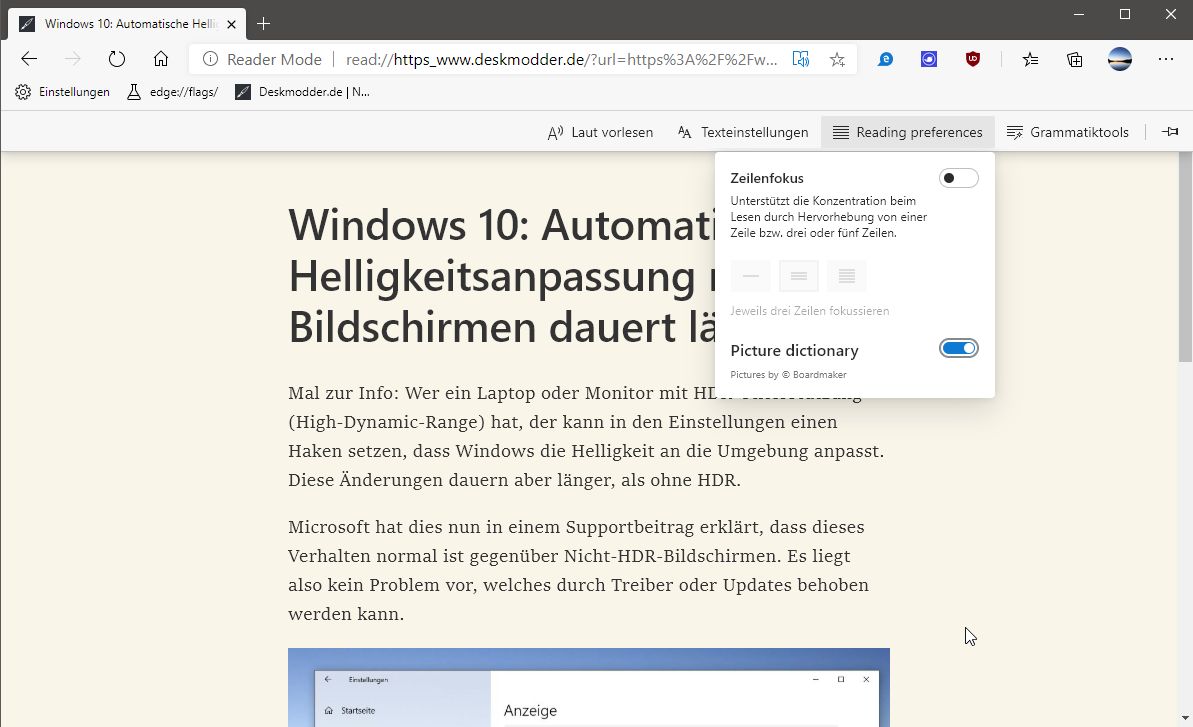Click the Pictures by Boardmaker text
The height and width of the screenshot is (727, 1193).
pyautogui.click(x=788, y=375)
